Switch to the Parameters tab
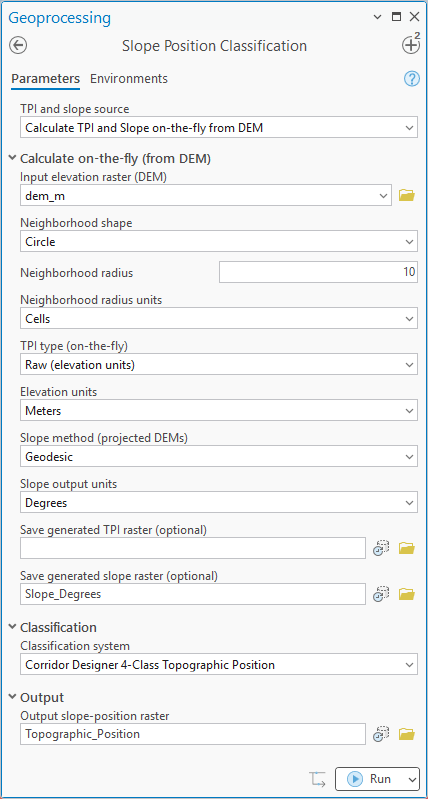The height and width of the screenshot is (799, 428). pyautogui.click(x=45, y=79)
